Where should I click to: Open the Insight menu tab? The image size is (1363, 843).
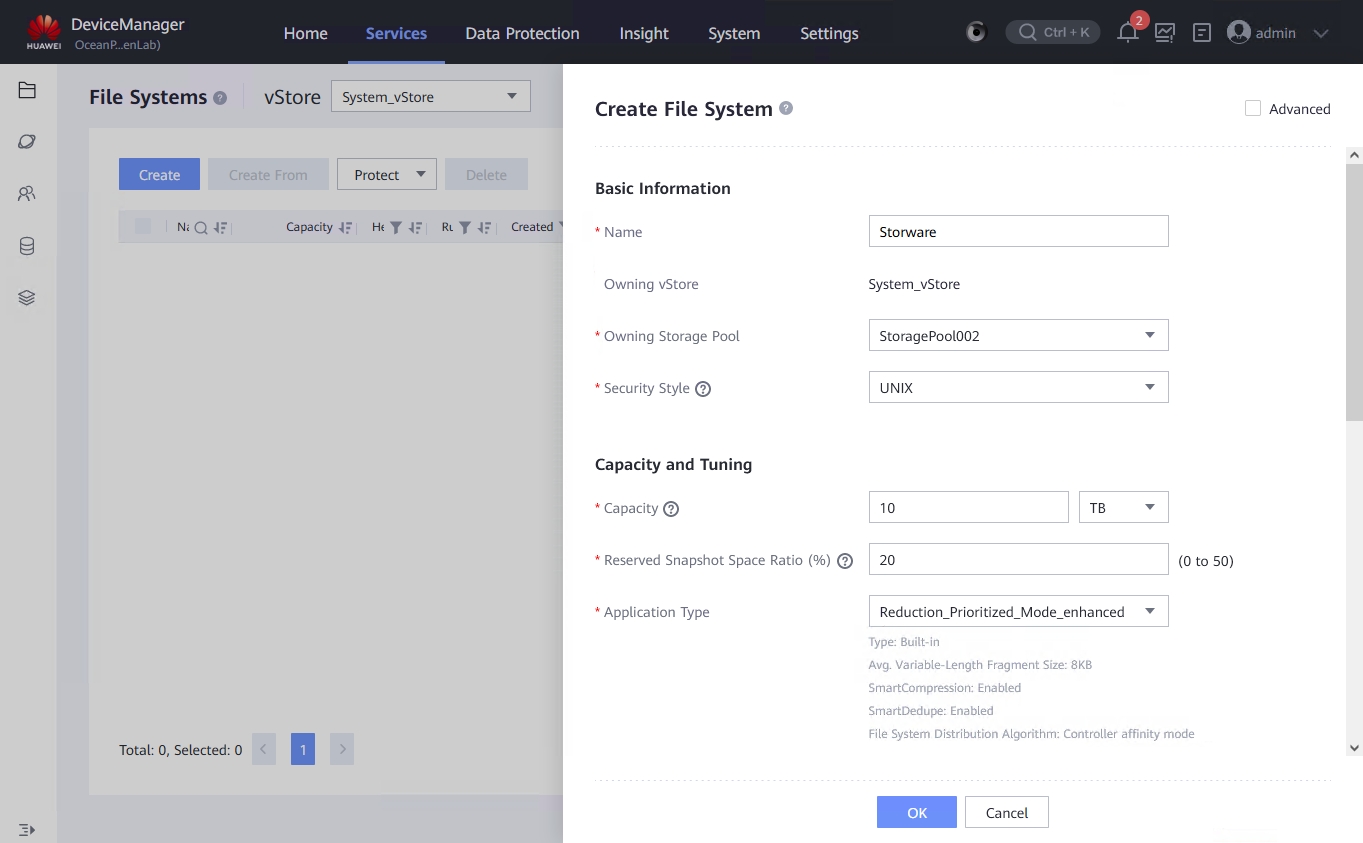point(644,33)
